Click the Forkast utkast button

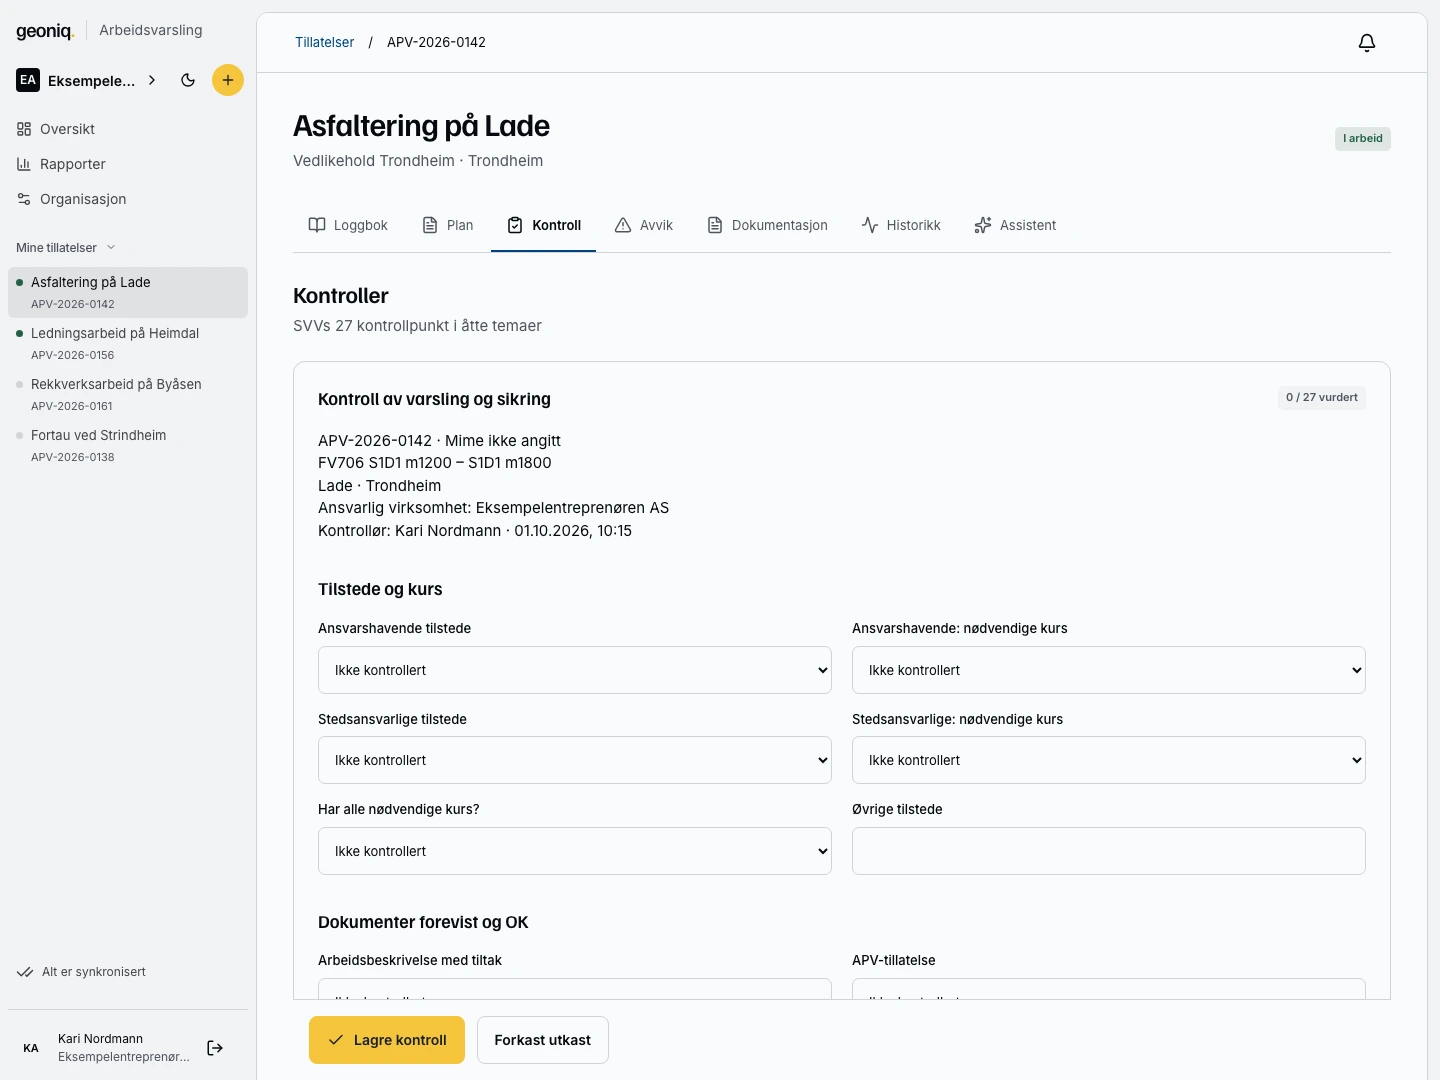point(543,1040)
